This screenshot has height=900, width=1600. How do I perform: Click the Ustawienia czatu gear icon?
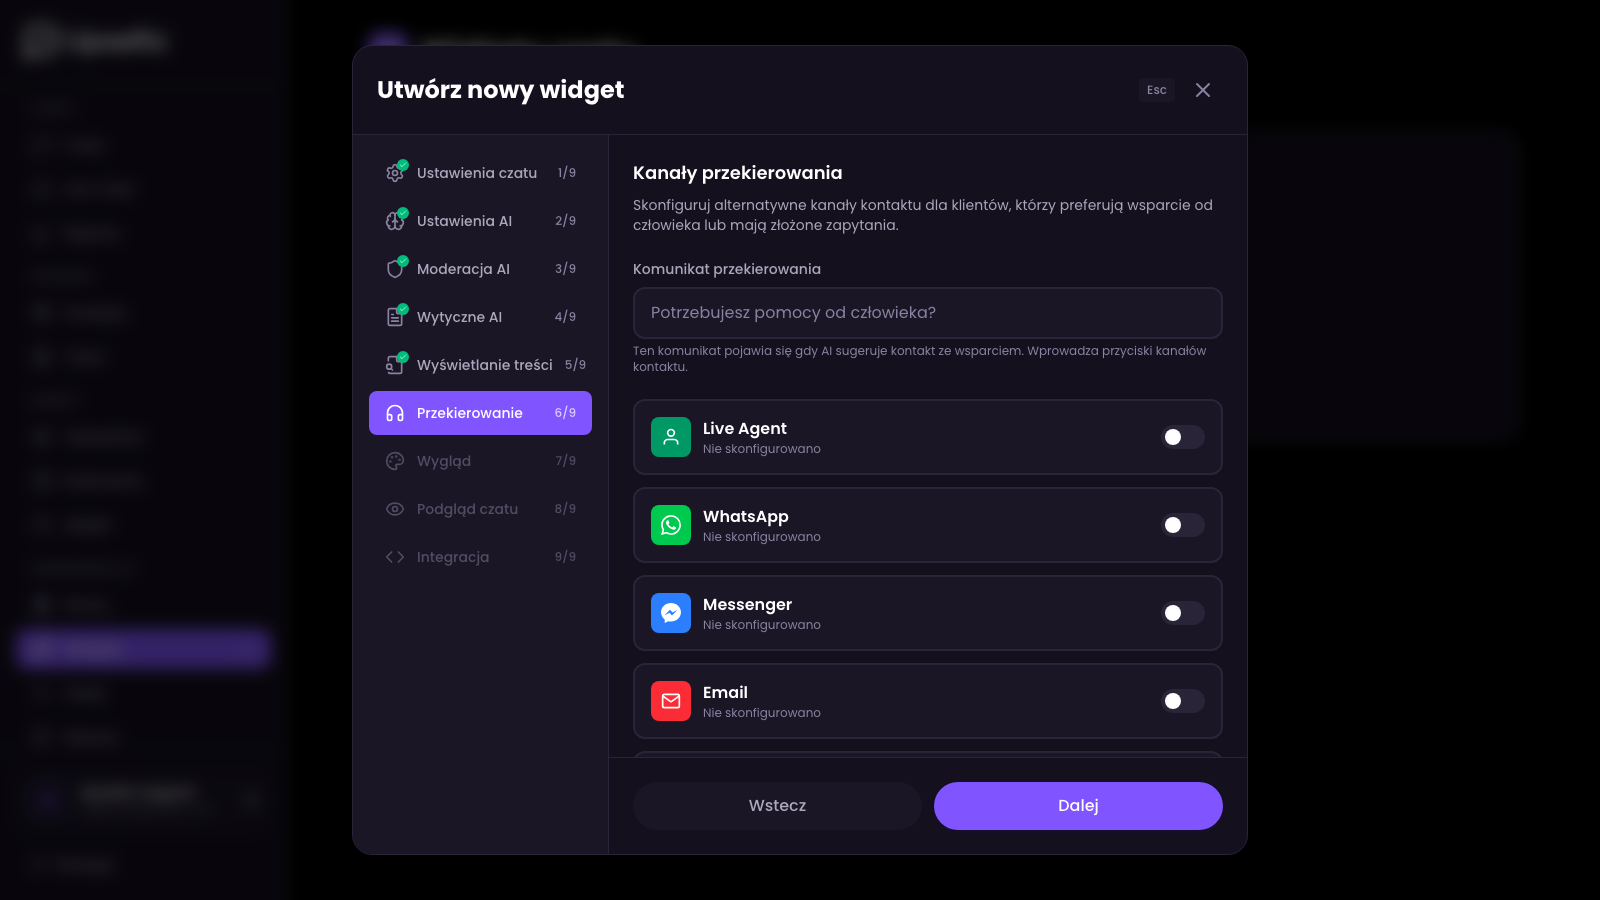tap(395, 173)
